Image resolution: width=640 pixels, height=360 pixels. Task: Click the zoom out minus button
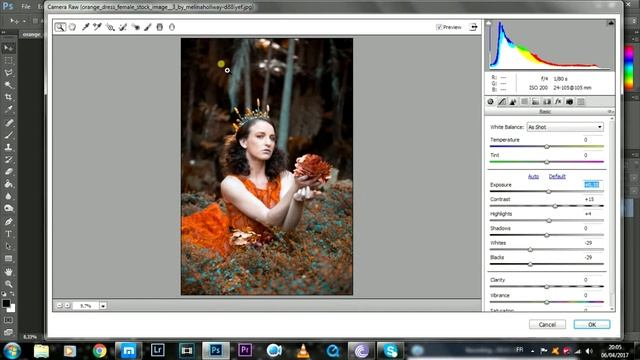(x=59, y=306)
